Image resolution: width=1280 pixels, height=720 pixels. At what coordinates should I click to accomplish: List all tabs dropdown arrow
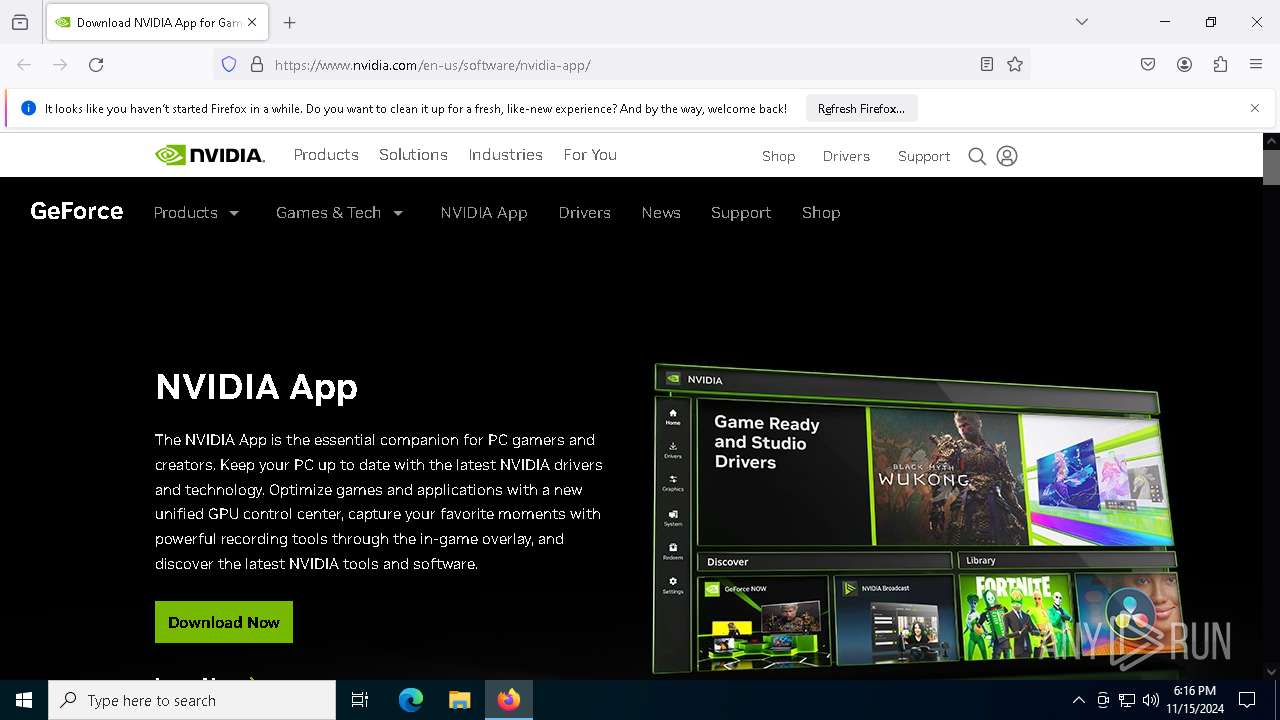tap(1082, 22)
